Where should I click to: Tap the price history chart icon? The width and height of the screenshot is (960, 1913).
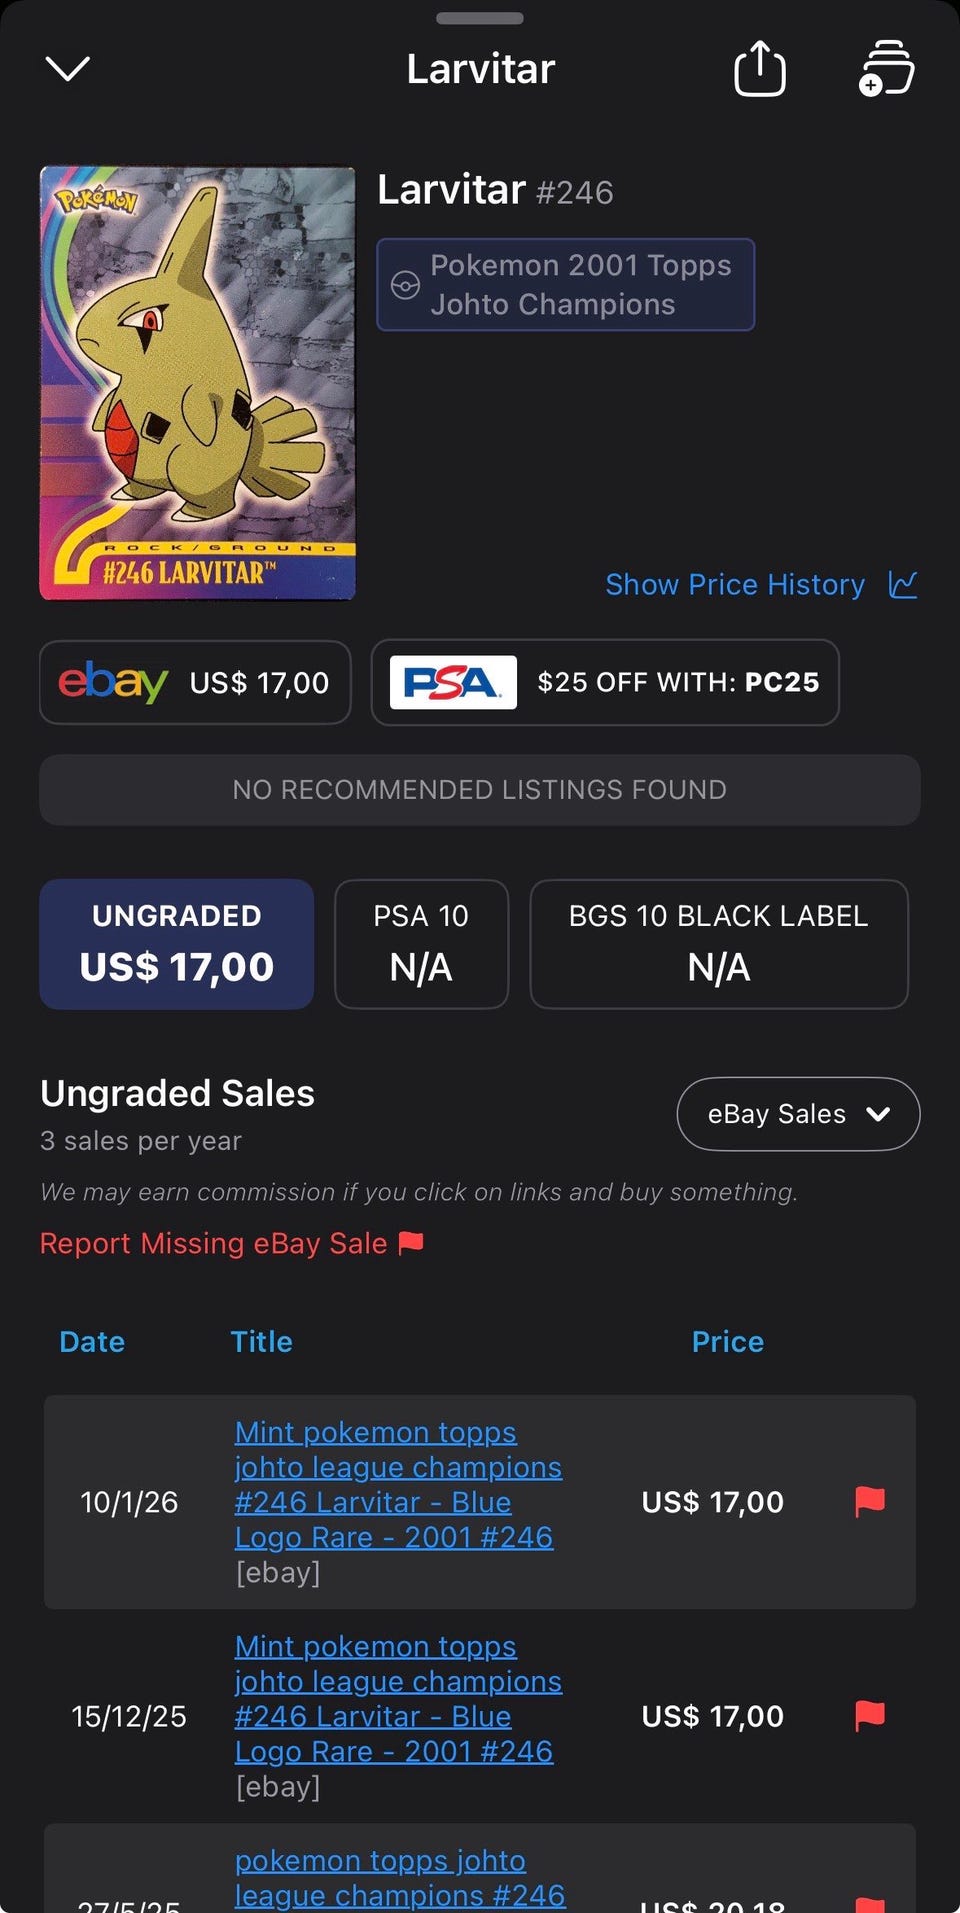pos(903,584)
